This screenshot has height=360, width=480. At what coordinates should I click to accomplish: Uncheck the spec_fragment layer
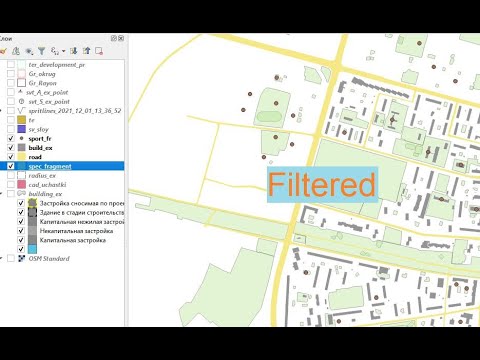click(11, 166)
